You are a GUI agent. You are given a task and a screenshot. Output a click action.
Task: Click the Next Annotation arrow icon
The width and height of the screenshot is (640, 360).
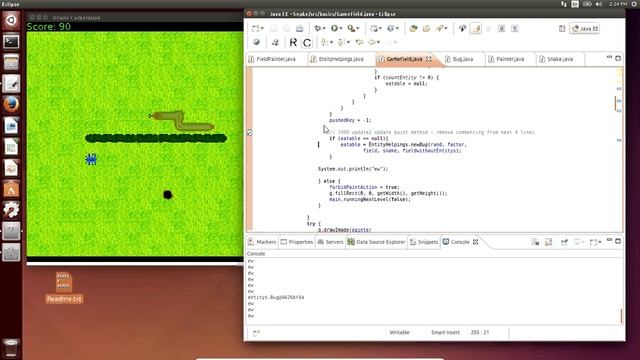pos(324,42)
